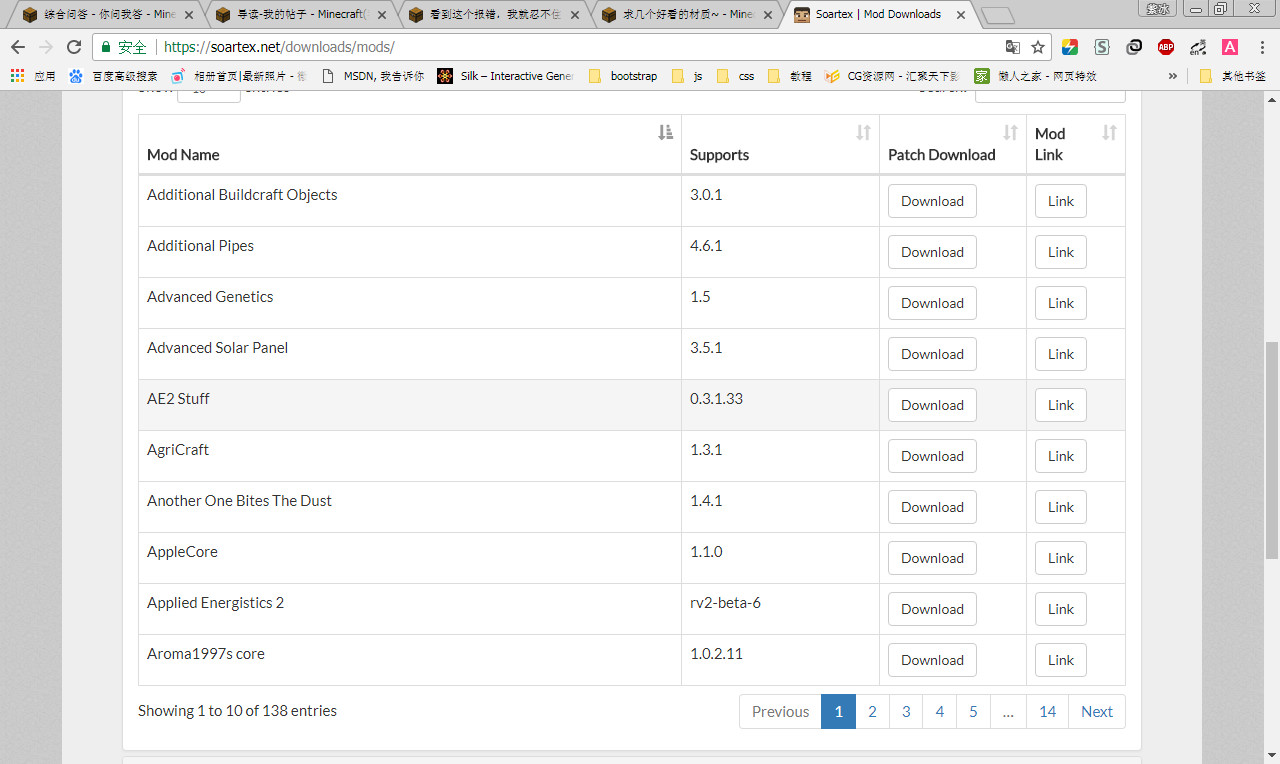Viewport: 1280px width, 764px height.
Task: Download the AE2 Stuff patch
Action: click(x=932, y=405)
